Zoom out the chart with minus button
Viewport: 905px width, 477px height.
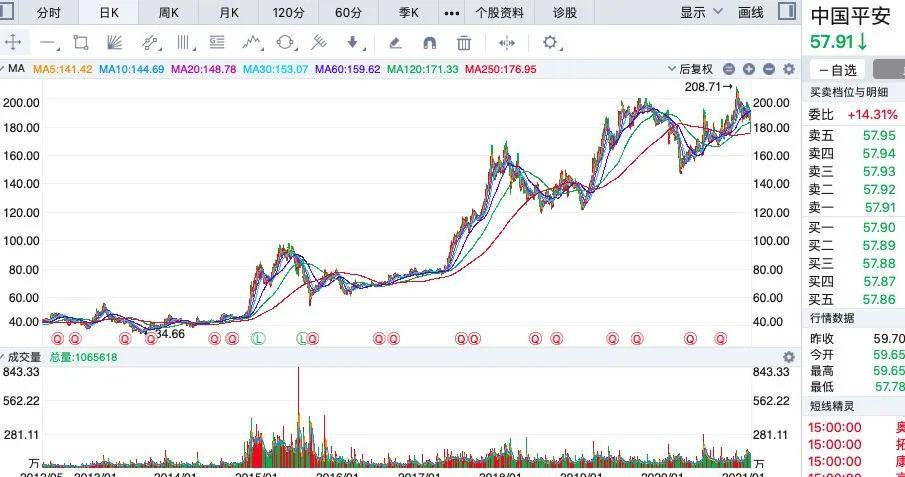pyautogui.click(x=729, y=69)
